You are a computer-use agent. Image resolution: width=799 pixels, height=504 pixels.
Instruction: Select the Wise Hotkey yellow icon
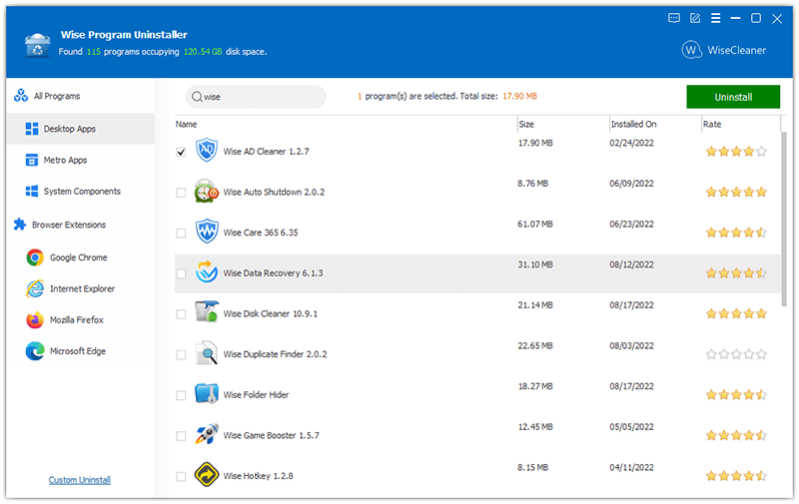207,474
